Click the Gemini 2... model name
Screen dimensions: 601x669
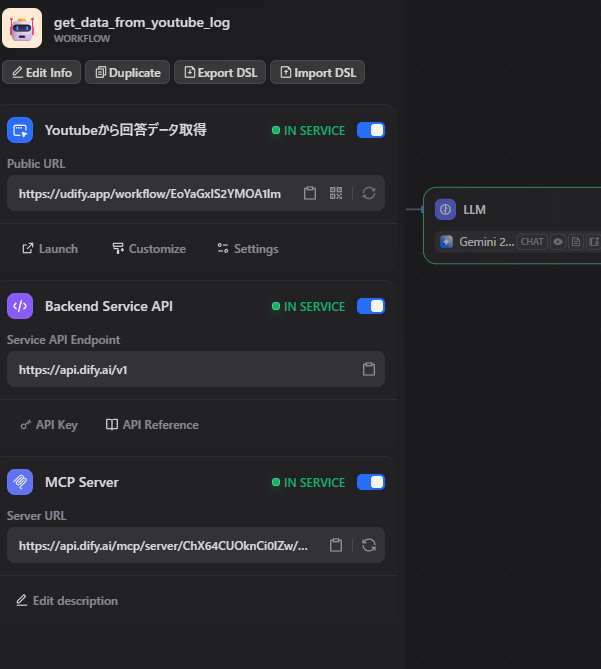coord(487,242)
